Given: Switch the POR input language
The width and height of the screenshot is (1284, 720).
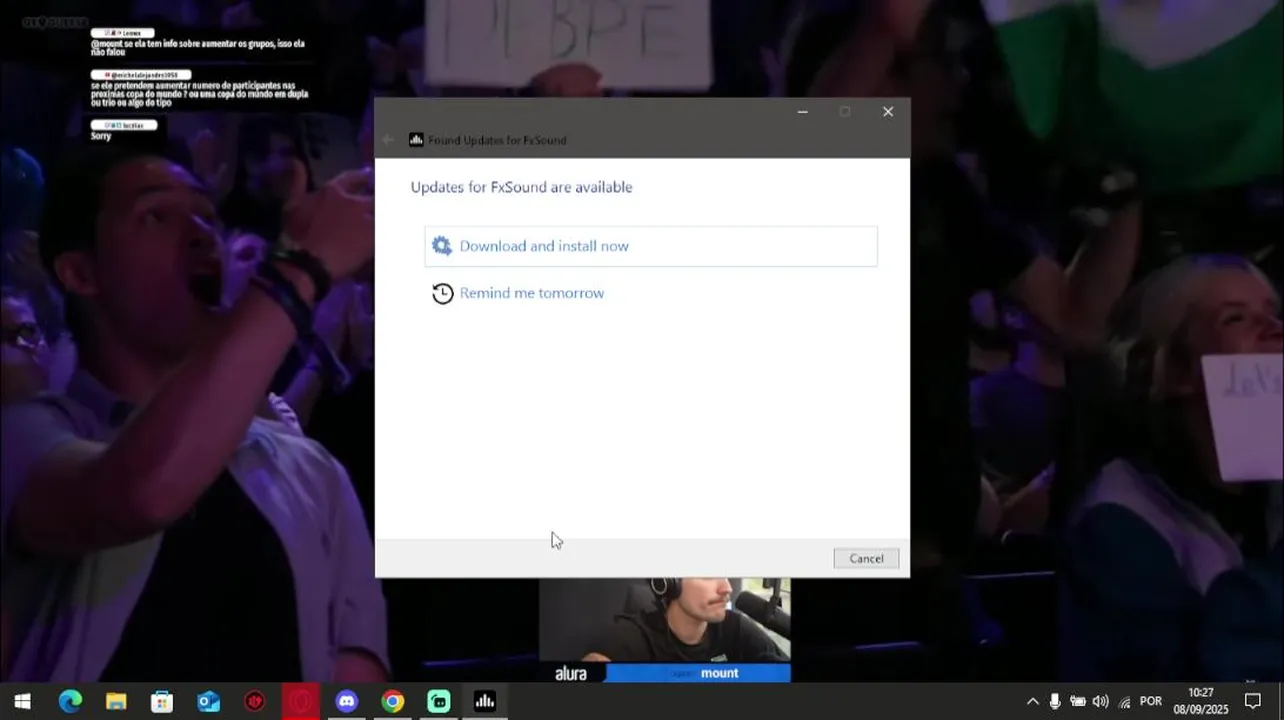Looking at the screenshot, I should 1151,701.
